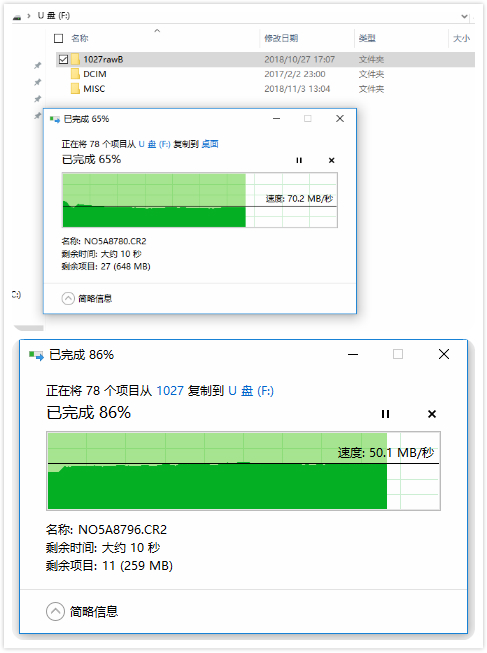Sort by 类型 column header
The width and height of the screenshot is (487, 653).
[367, 38]
